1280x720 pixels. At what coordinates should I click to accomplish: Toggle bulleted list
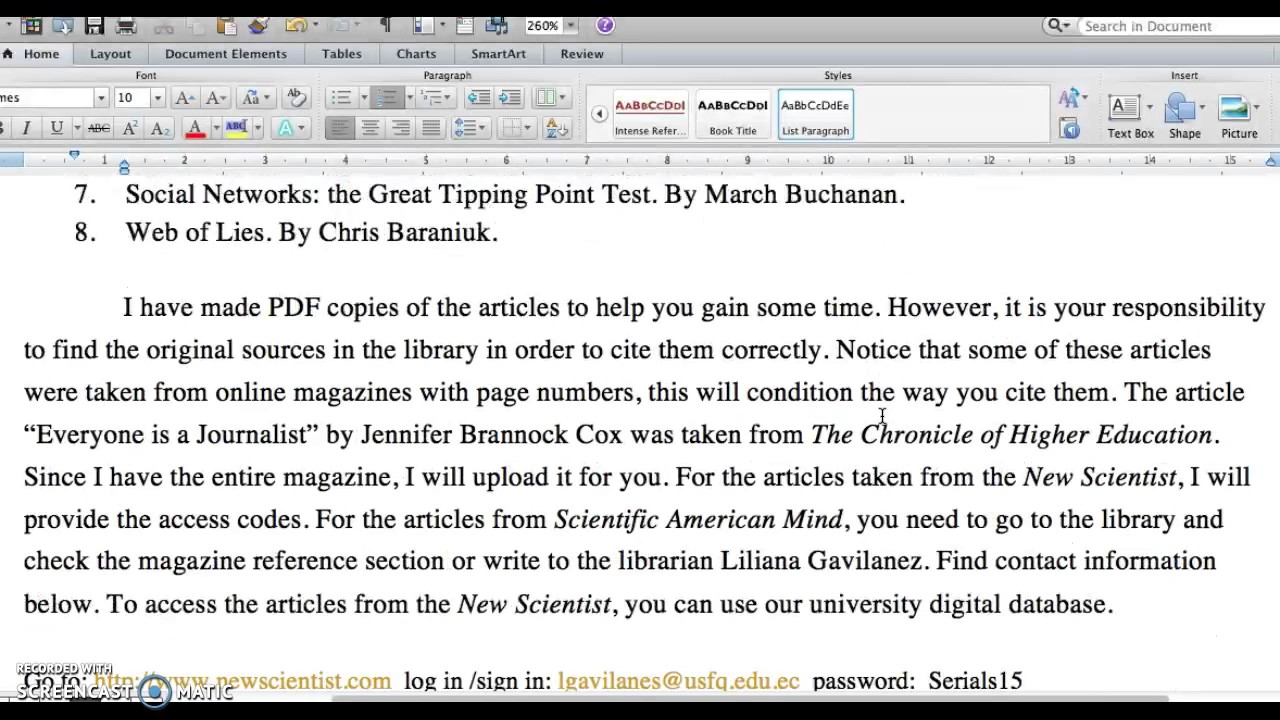[341, 98]
